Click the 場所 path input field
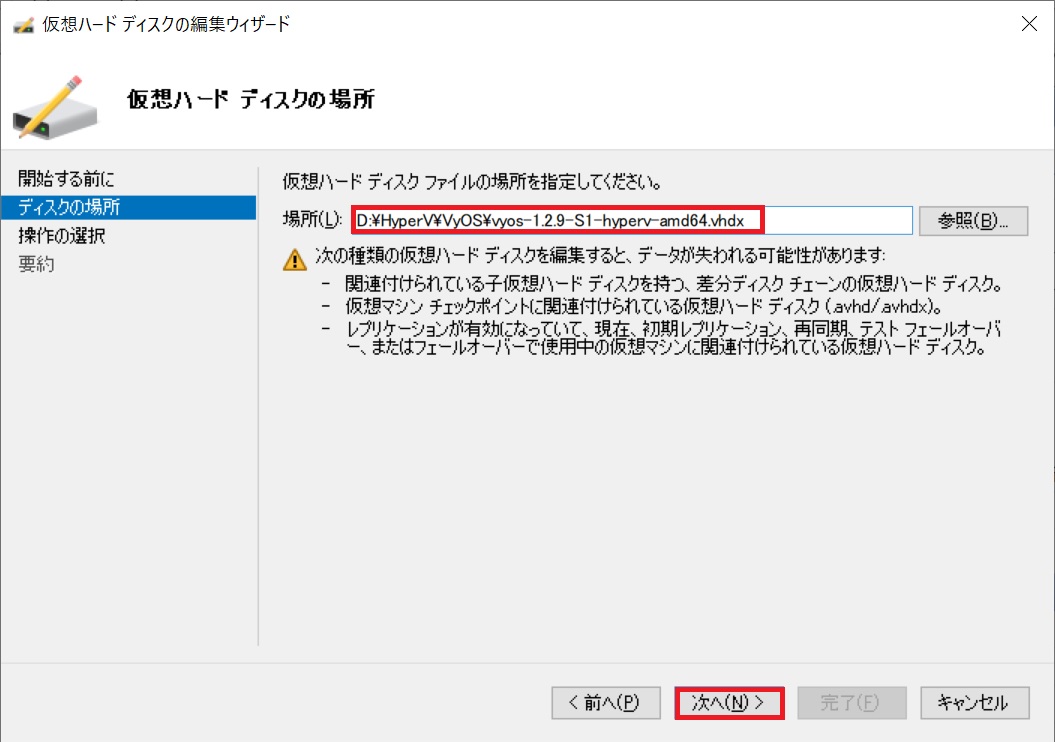Viewport: 1055px width, 742px height. click(632, 221)
